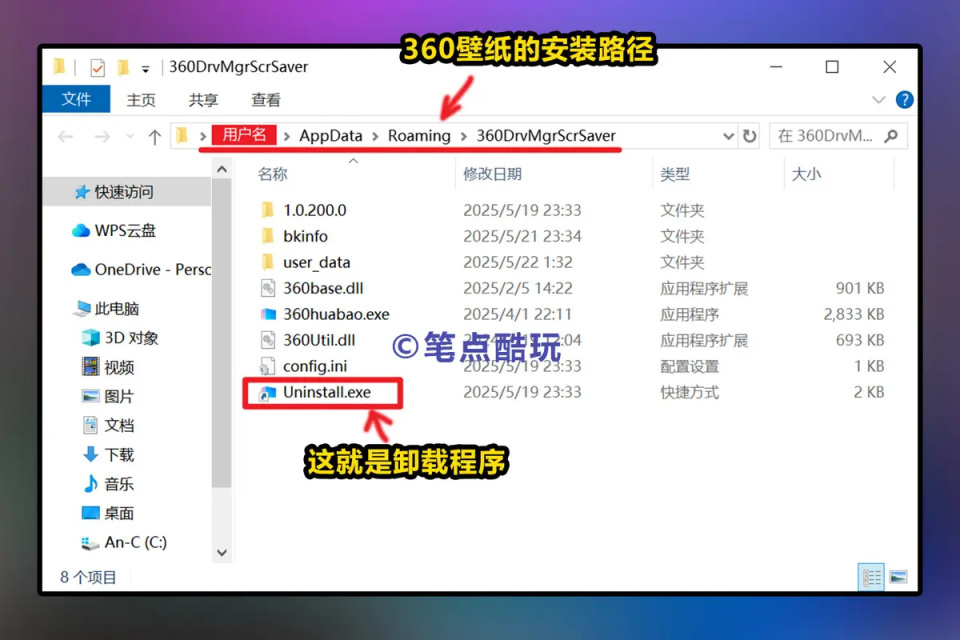This screenshot has height=640, width=960.
Task: Click new folder quick access icon
Action: pyautogui.click(x=123, y=67)
